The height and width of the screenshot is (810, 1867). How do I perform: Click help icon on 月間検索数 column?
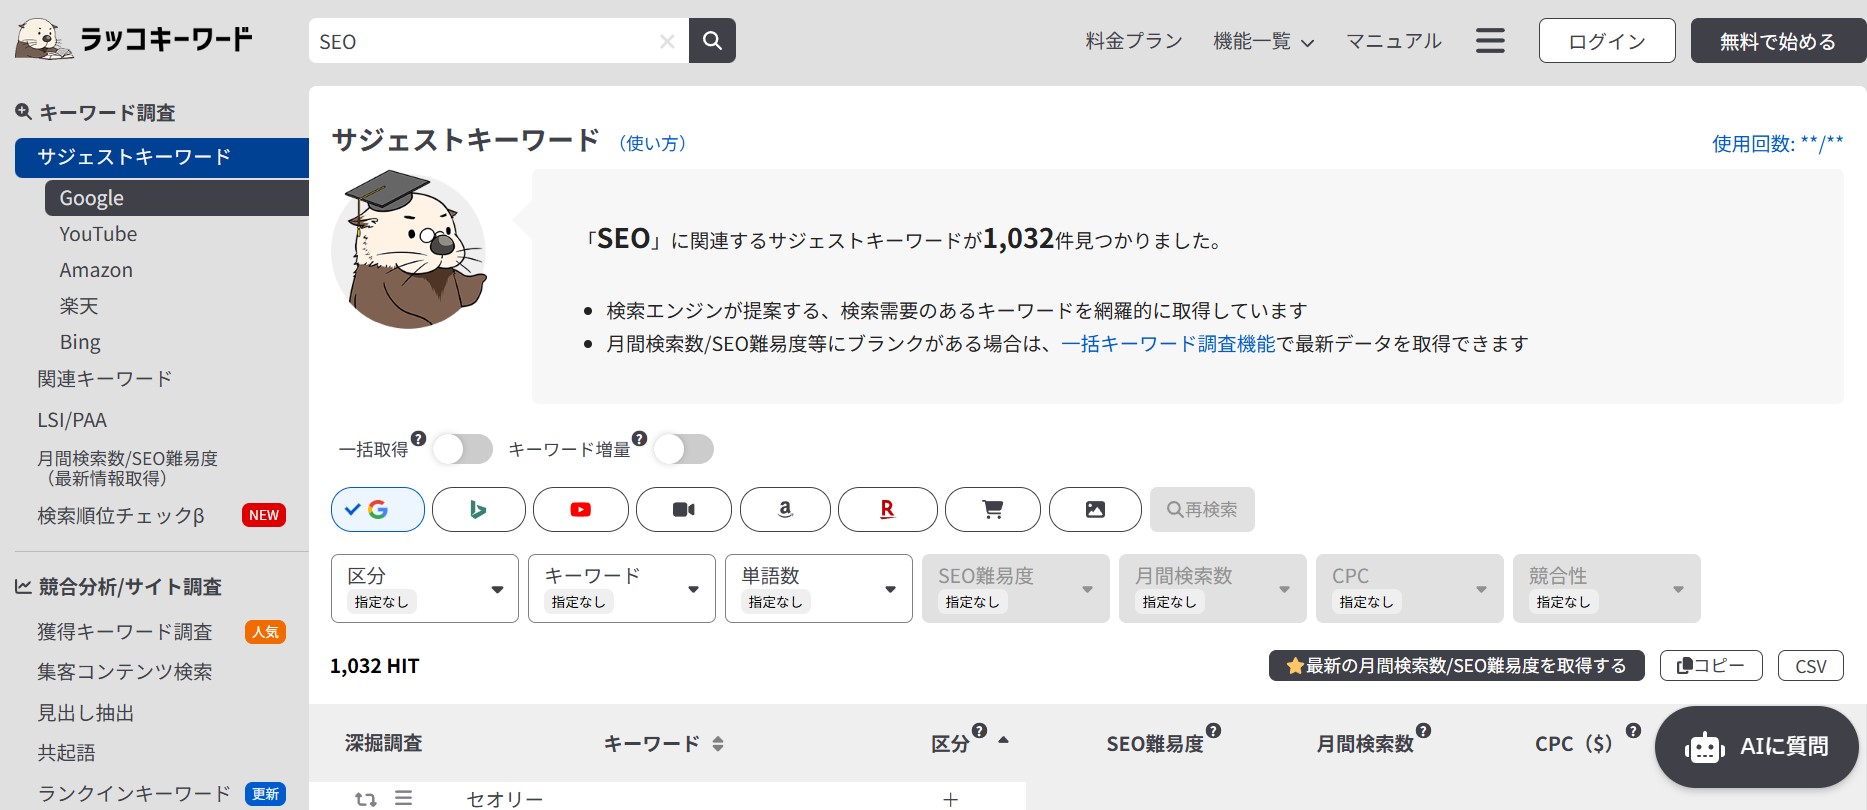[1423, 731]
